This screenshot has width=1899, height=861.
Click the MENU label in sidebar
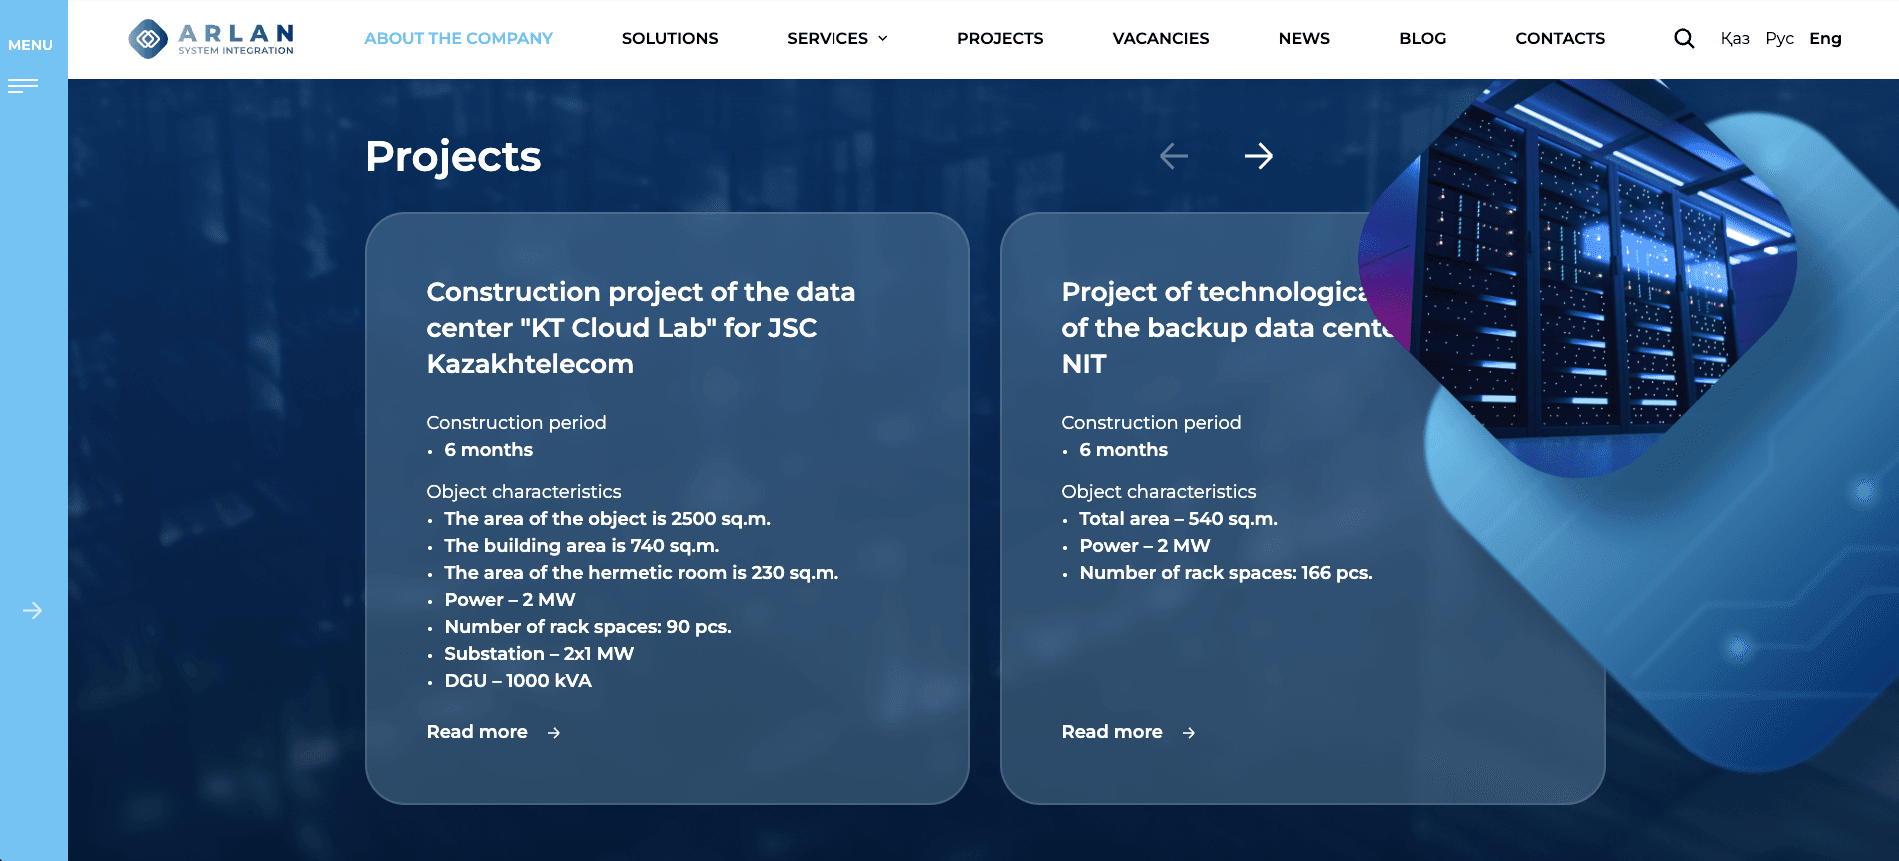(x=30, y=45)
